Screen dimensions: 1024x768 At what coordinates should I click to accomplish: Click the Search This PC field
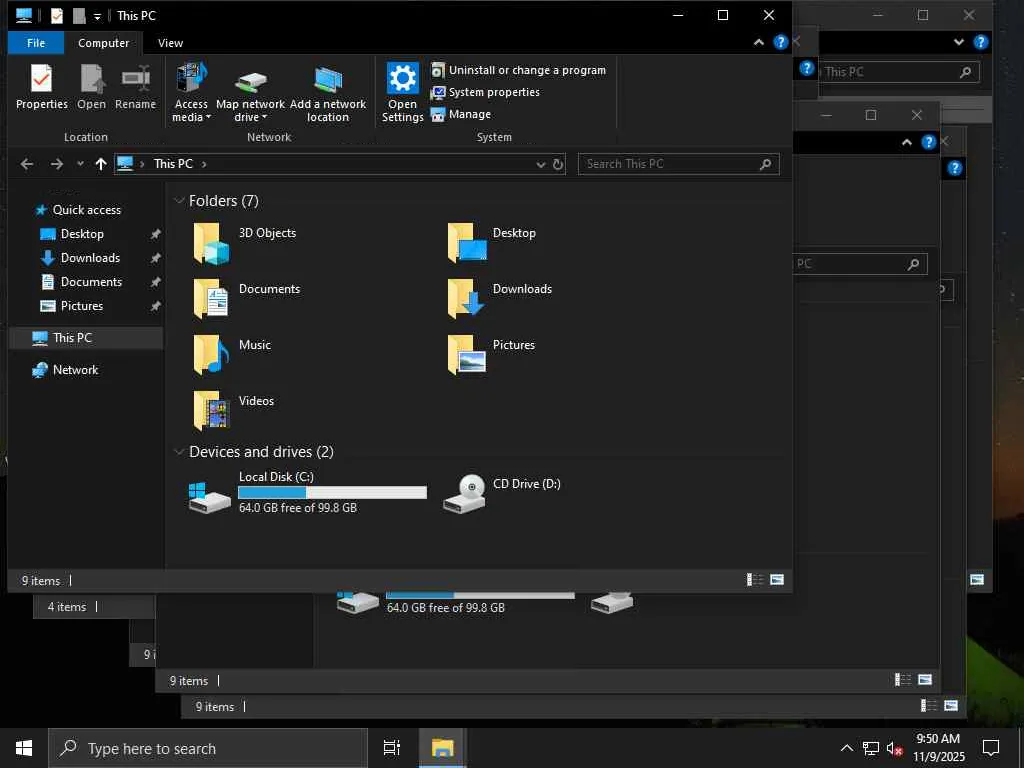[678, 164]
